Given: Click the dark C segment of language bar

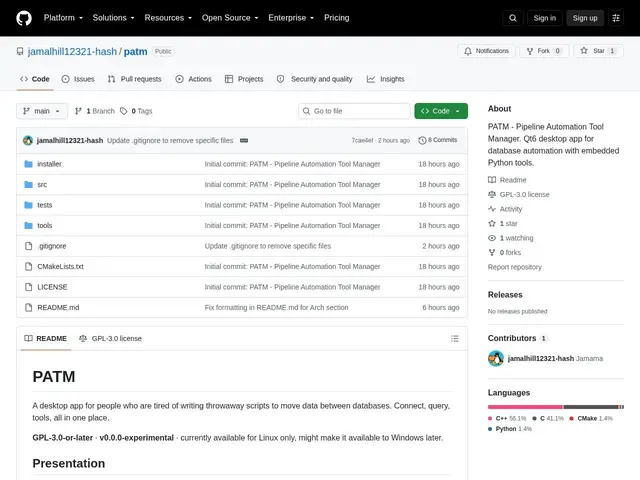Looking at the screenshot, I should click(x=591, y=407).
